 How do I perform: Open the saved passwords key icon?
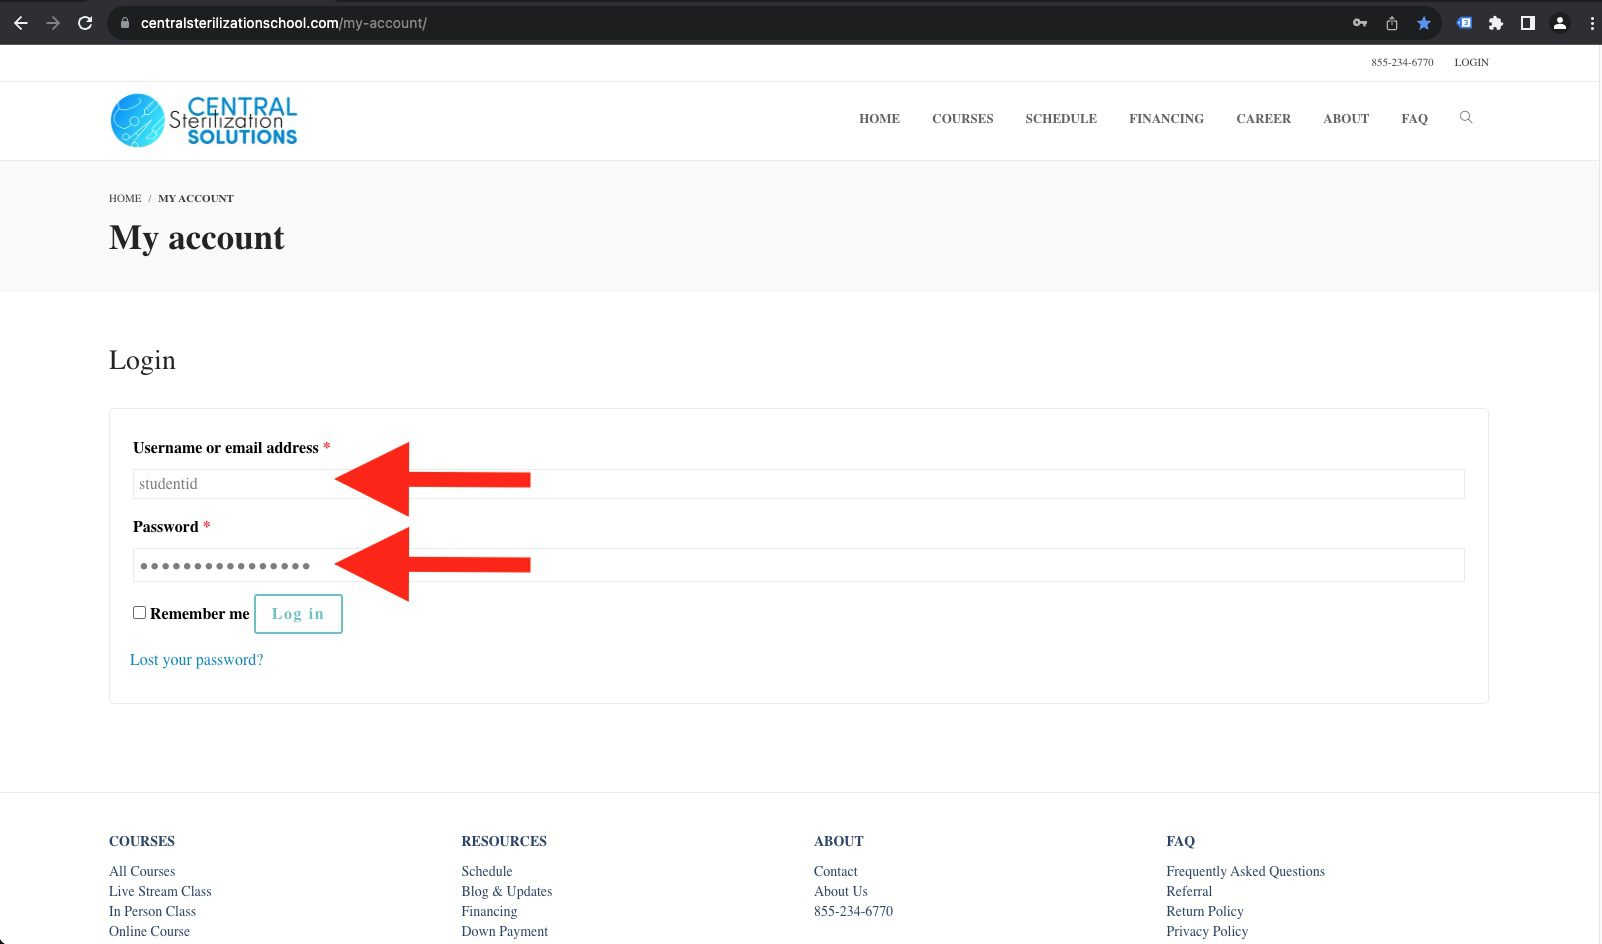(1360, 23)
